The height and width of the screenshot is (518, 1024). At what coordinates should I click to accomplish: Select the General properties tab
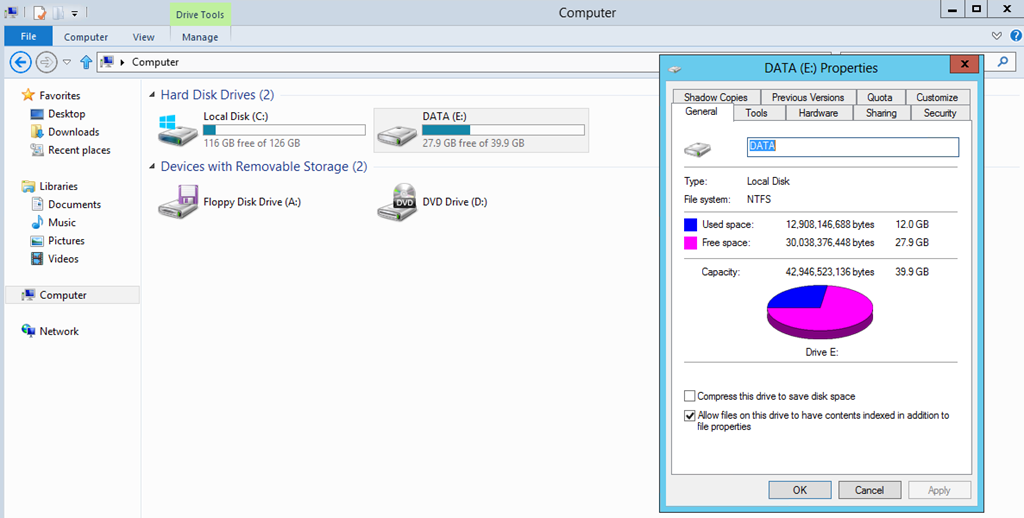point(701,112)
